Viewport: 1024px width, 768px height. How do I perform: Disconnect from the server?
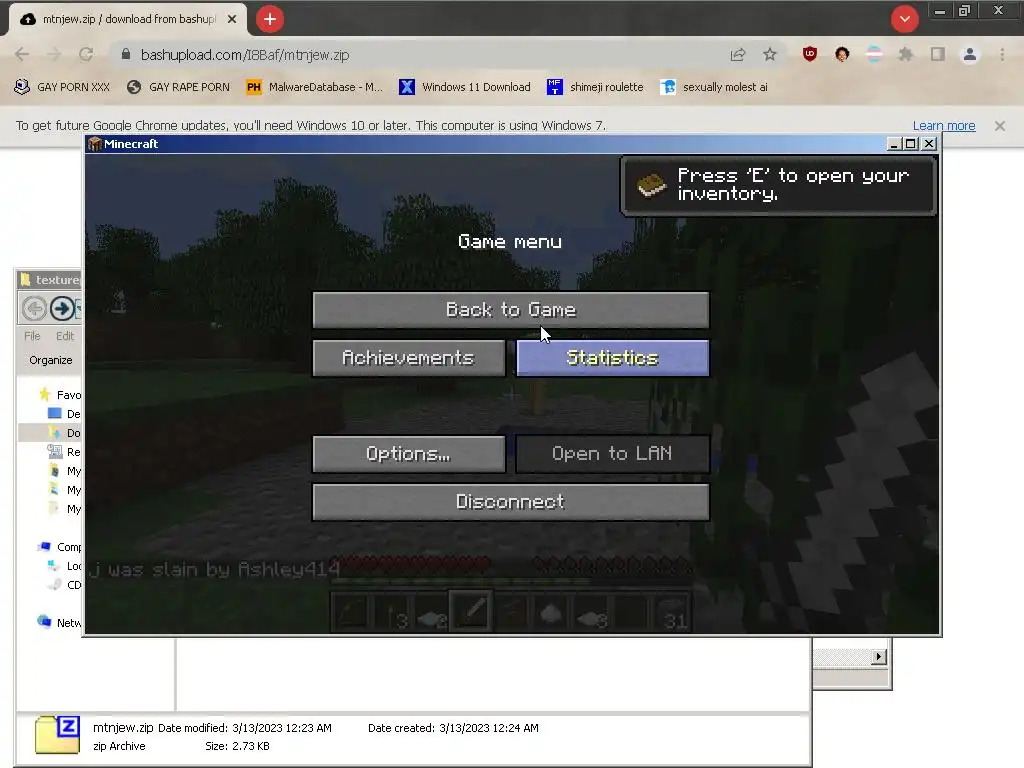pyautogui.click(x=511, y=502)
